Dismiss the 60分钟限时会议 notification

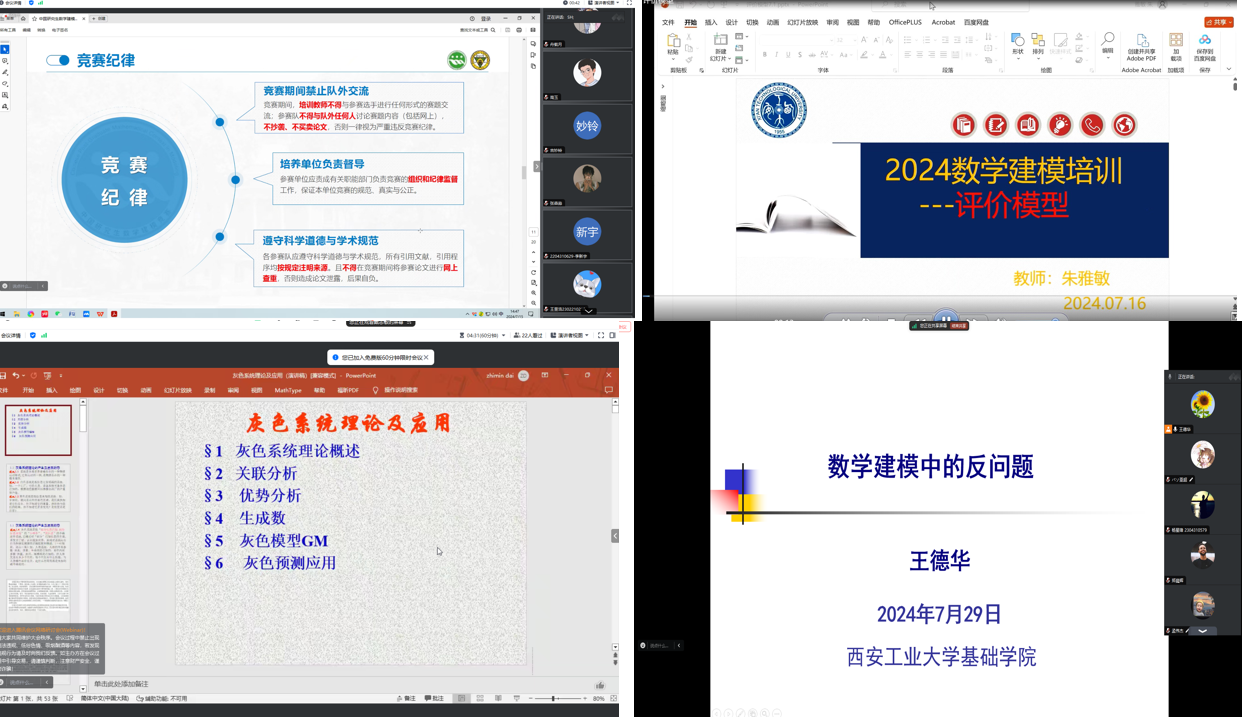(x=426, y=357)
